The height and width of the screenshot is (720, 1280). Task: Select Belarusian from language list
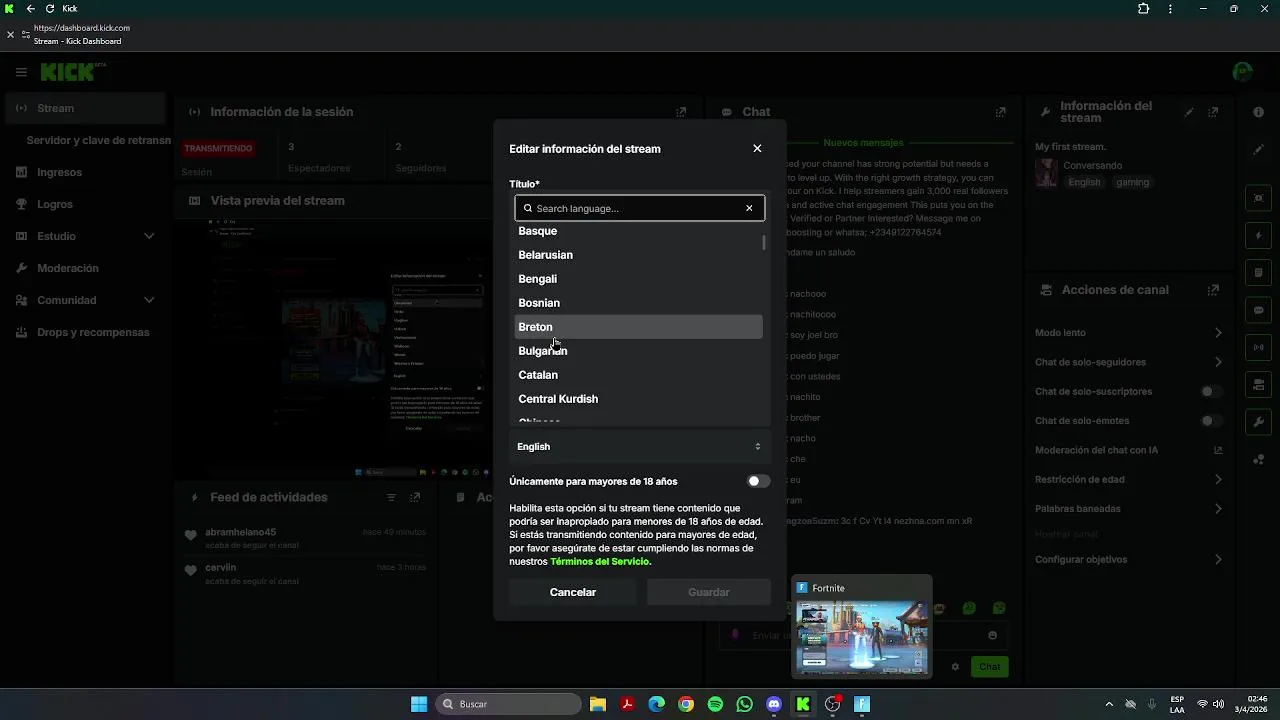[x=638, y=255]
